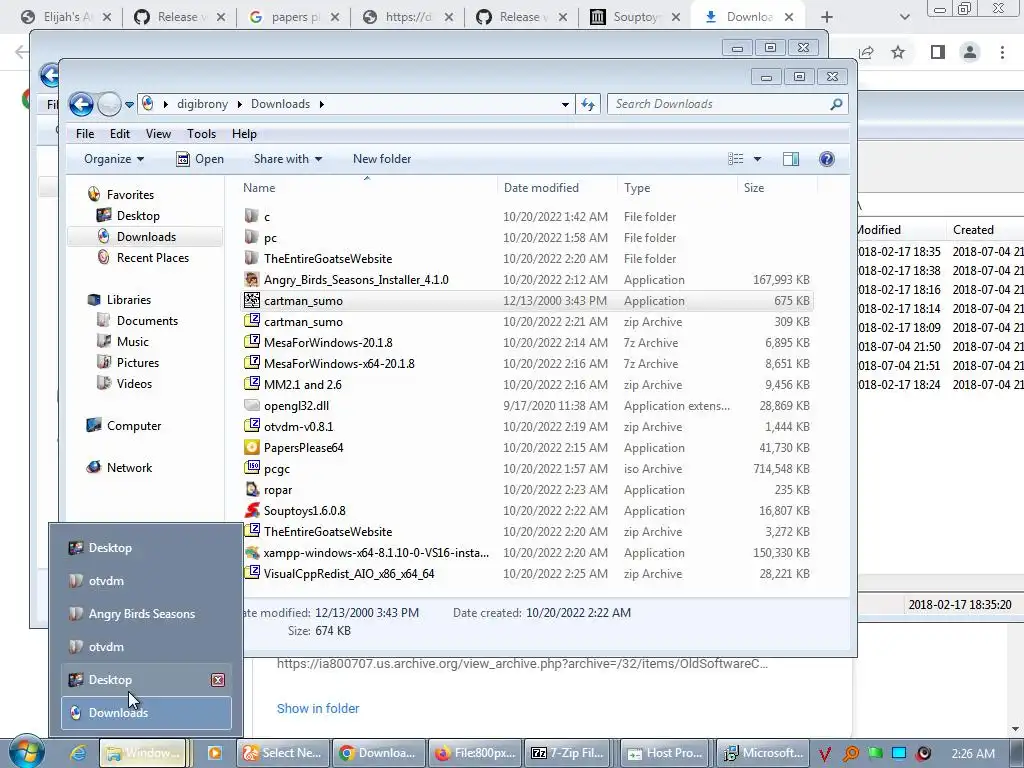Screen dimensions: 1024x768
Task: Open Pictures library in navigation pane
Action: click(x=138, y=362)
